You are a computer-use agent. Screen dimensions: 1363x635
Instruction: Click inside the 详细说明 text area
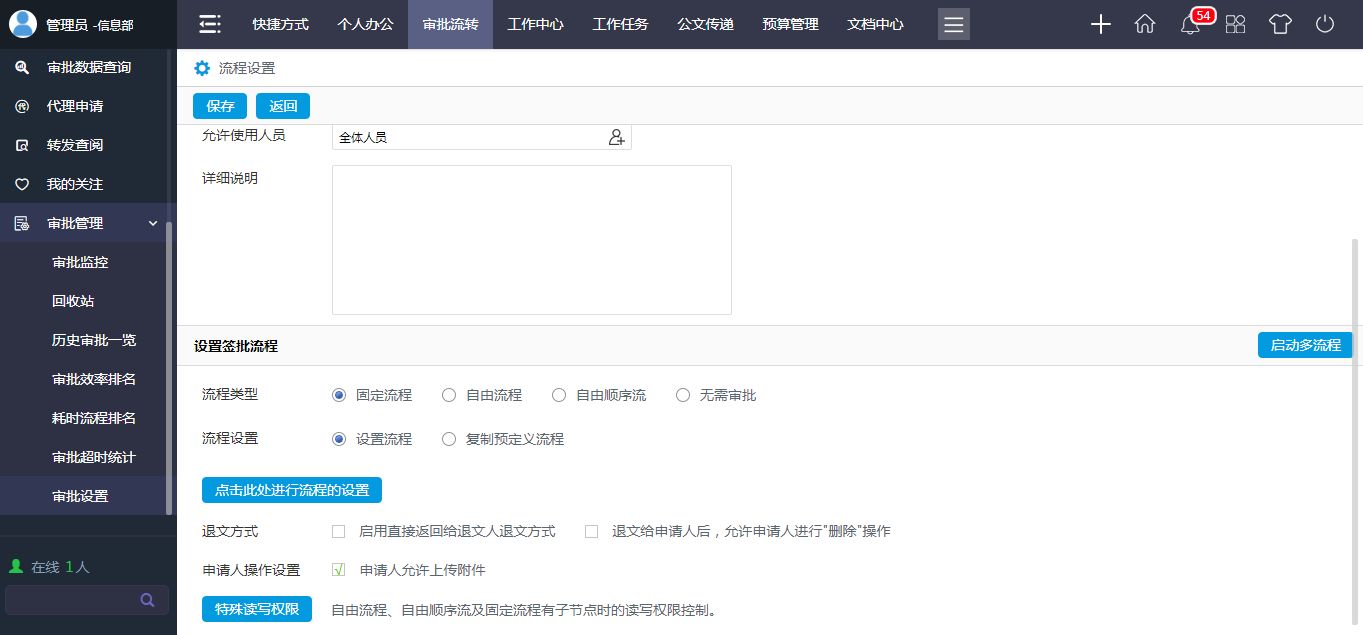point(531,240)
